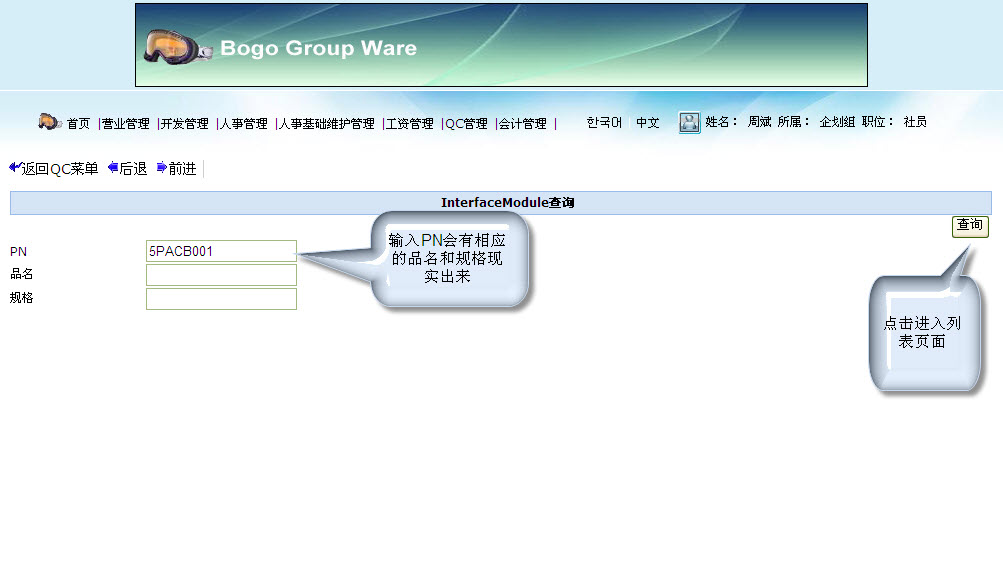Click the 查询 search button
The width and height of the screenshot is (1003, 570).
(x=969, y=226)
